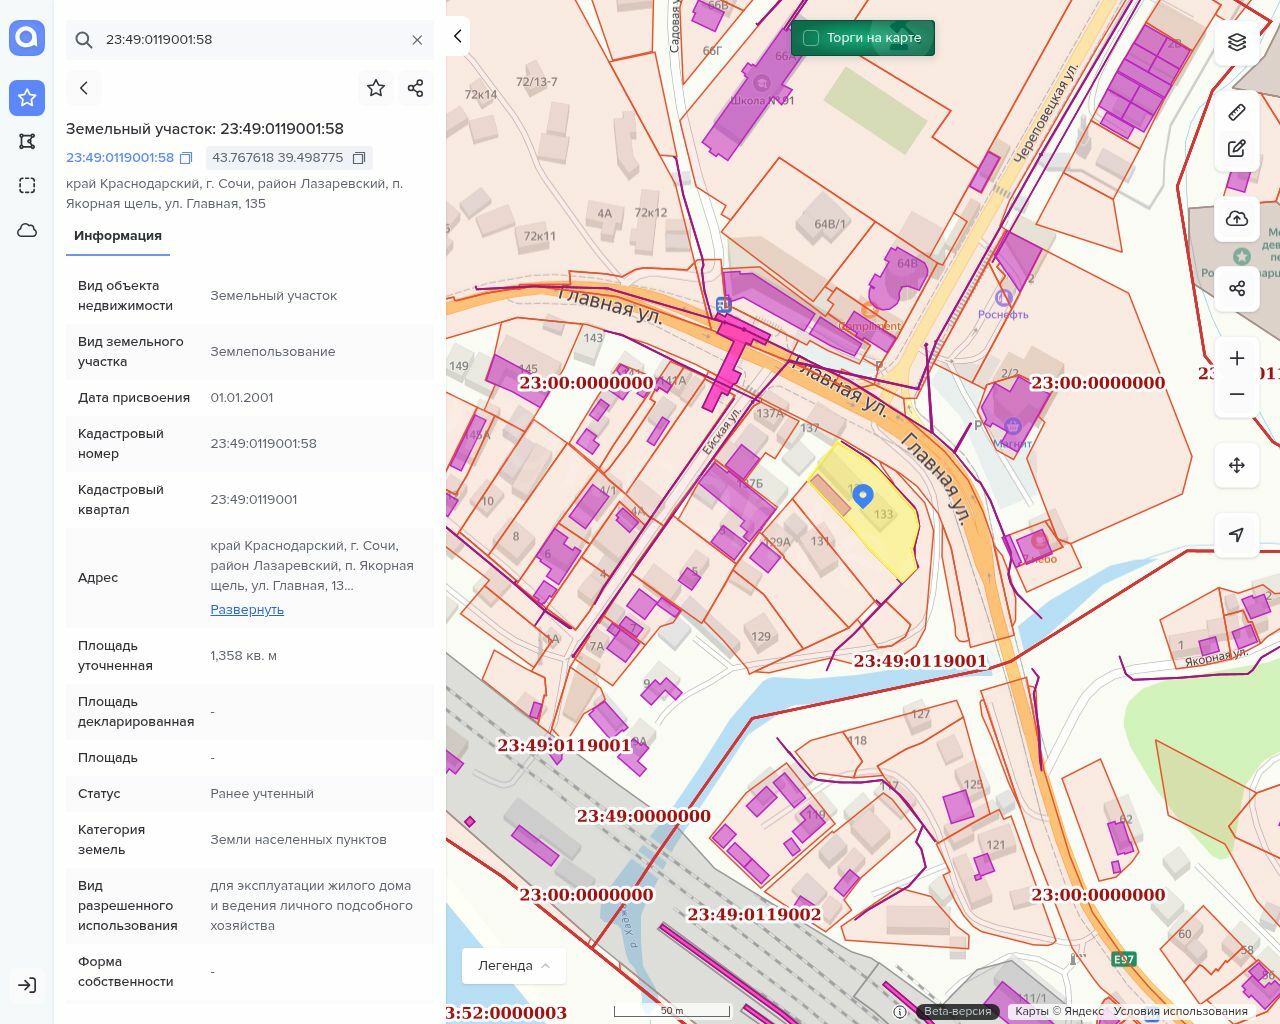Zoom out the map with minus

click(x=1237, y=394)
